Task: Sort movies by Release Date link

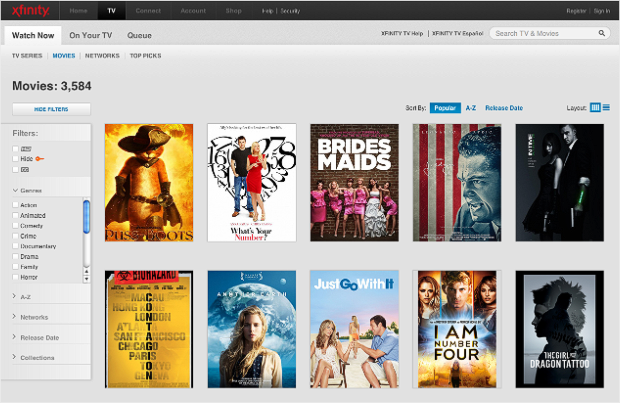Action: pyautogui.click(x=504, y=108)
